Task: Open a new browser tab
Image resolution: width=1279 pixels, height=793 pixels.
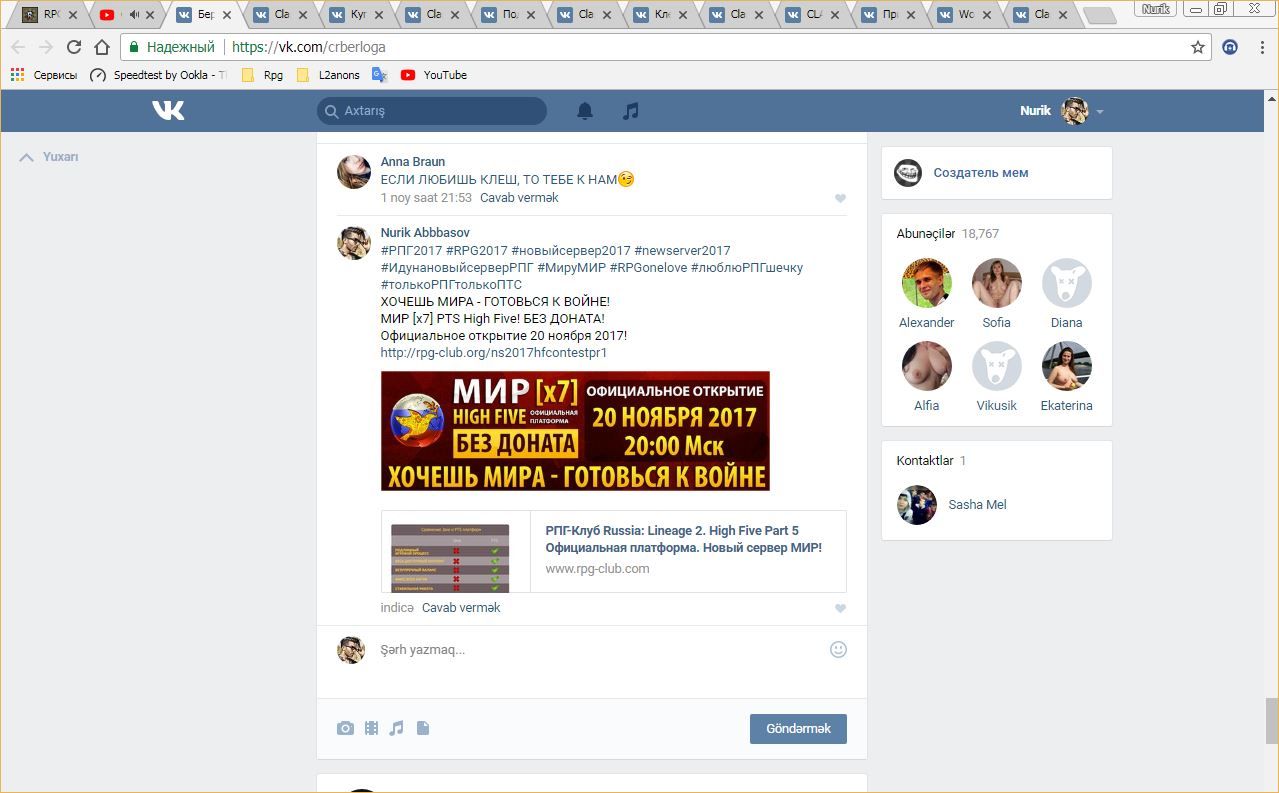Action: tap(1099, 16)
